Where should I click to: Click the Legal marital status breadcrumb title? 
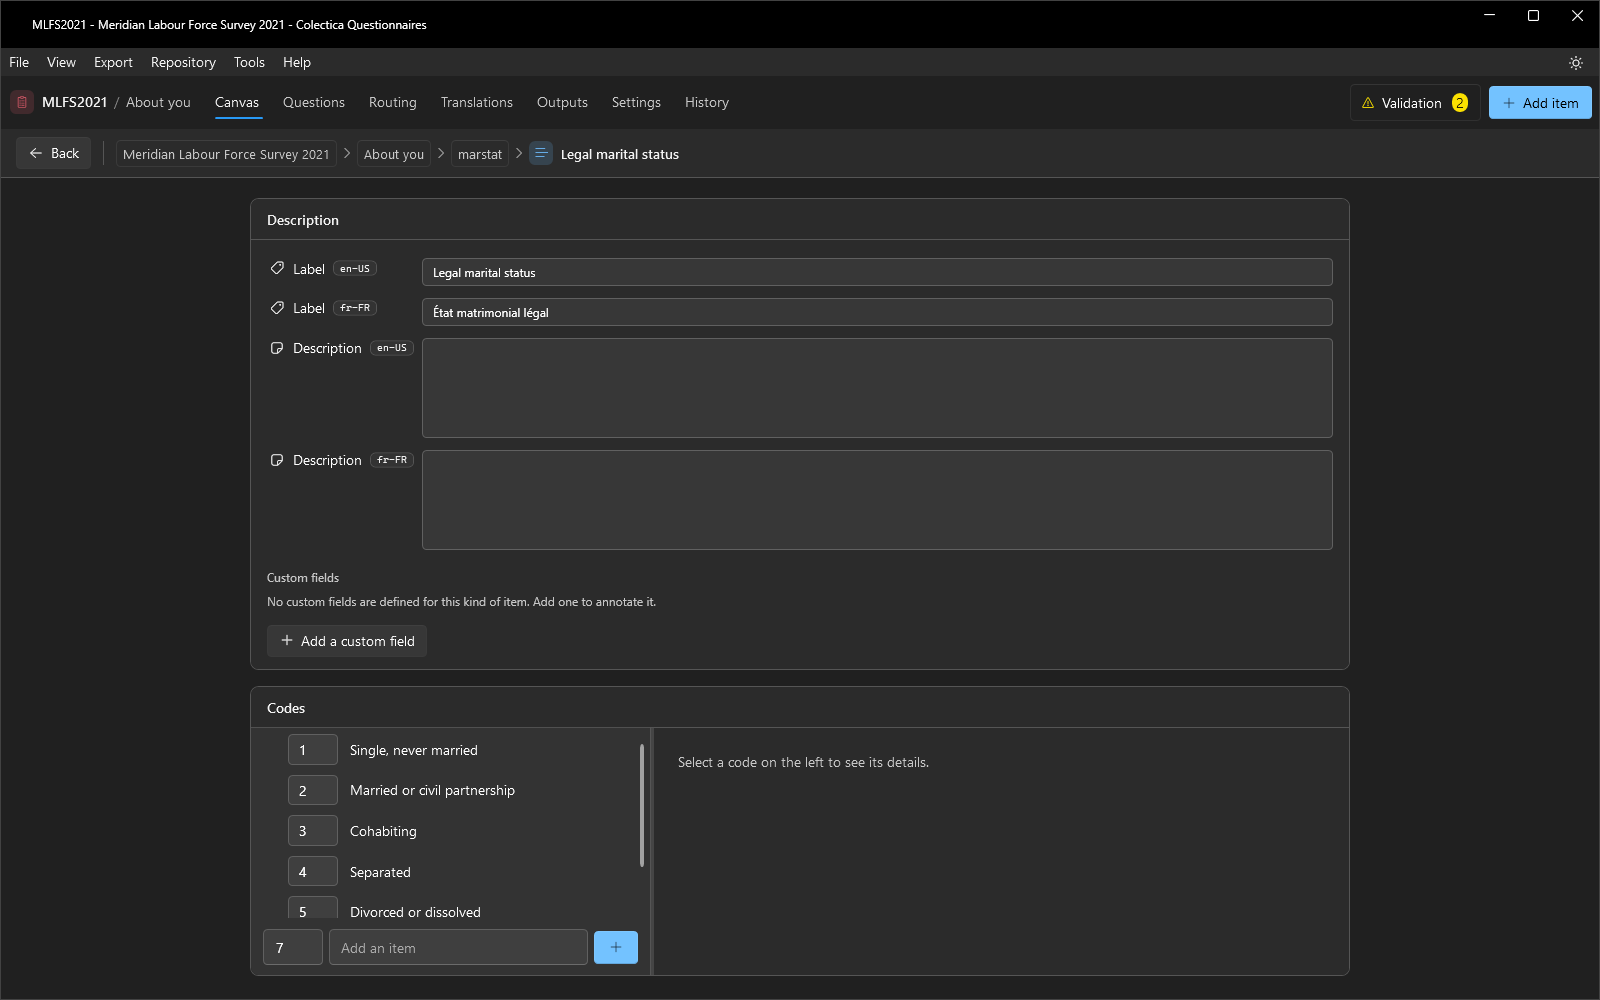pos(620,154)
